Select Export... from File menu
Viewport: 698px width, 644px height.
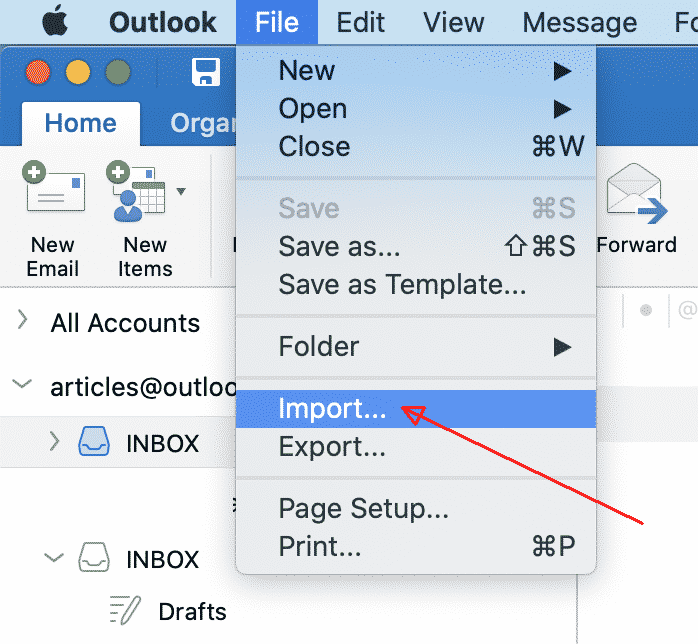tap(416, 446)
